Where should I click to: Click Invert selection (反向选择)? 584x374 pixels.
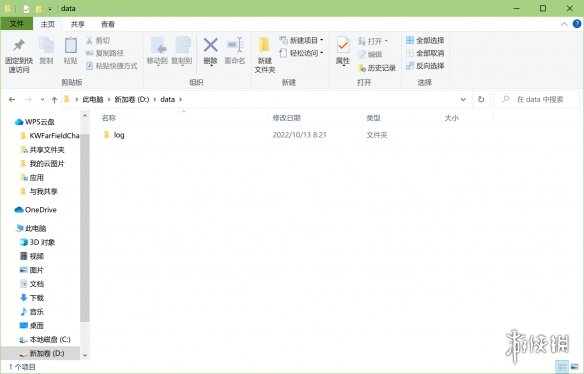tap(425, 66)
